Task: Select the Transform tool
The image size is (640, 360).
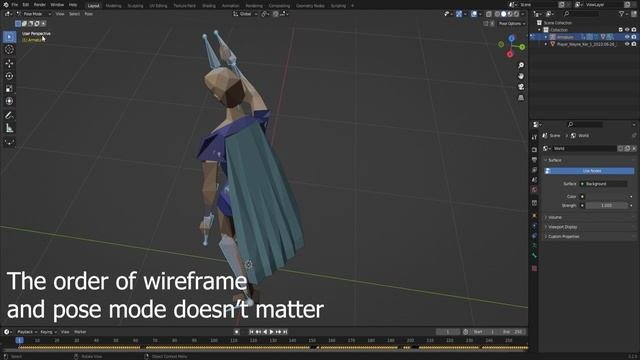Action: pyautogui.click(x=9, y=101)
